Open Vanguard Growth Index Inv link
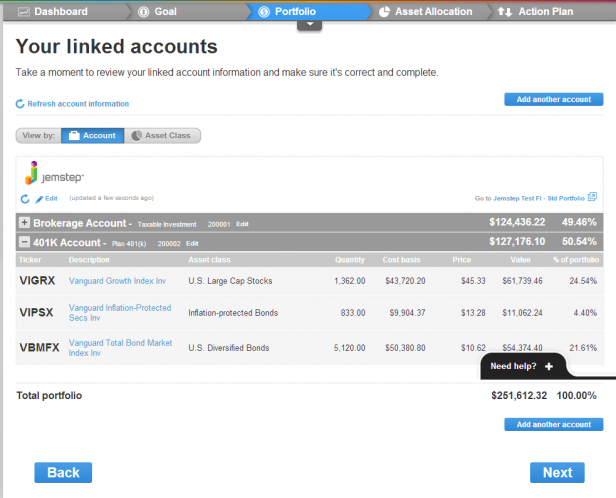Screen dimensions: 616x498 coord(116,281)
